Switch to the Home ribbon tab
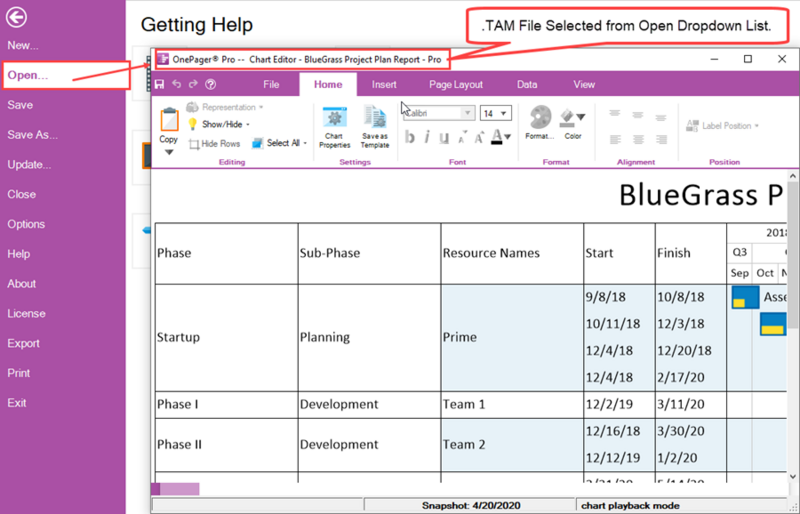 click(328, 85)
